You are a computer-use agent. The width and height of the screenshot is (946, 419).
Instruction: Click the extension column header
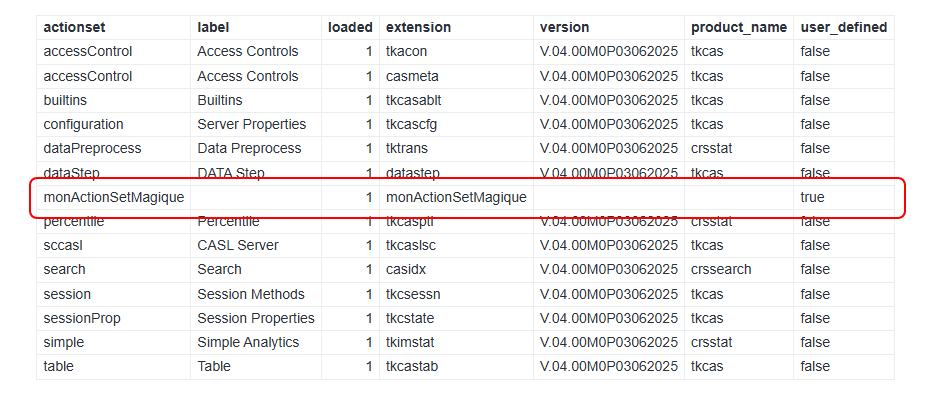tap(418, 27)
